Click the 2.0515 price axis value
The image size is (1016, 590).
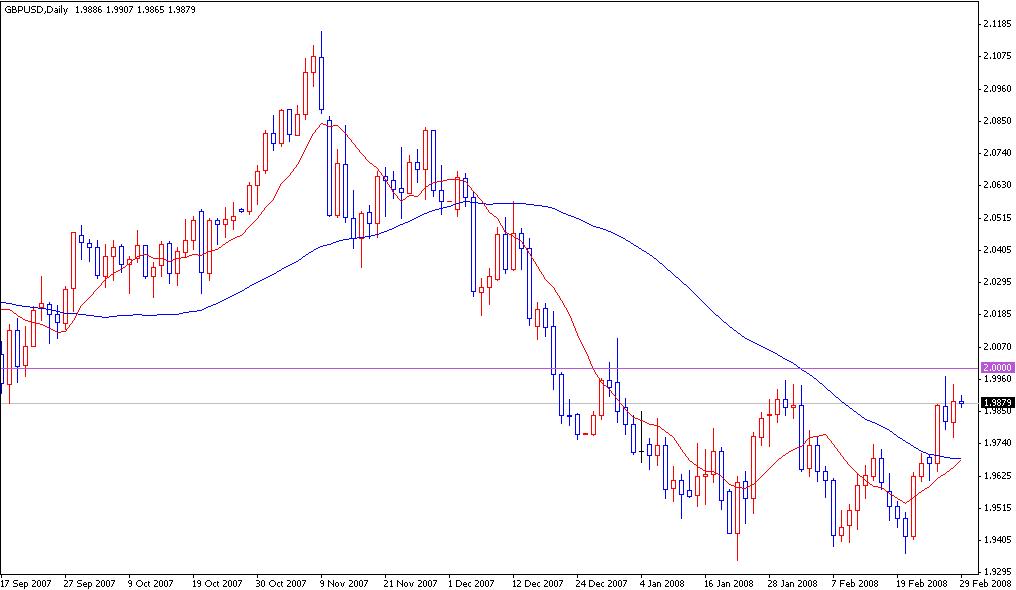[997, 218]
